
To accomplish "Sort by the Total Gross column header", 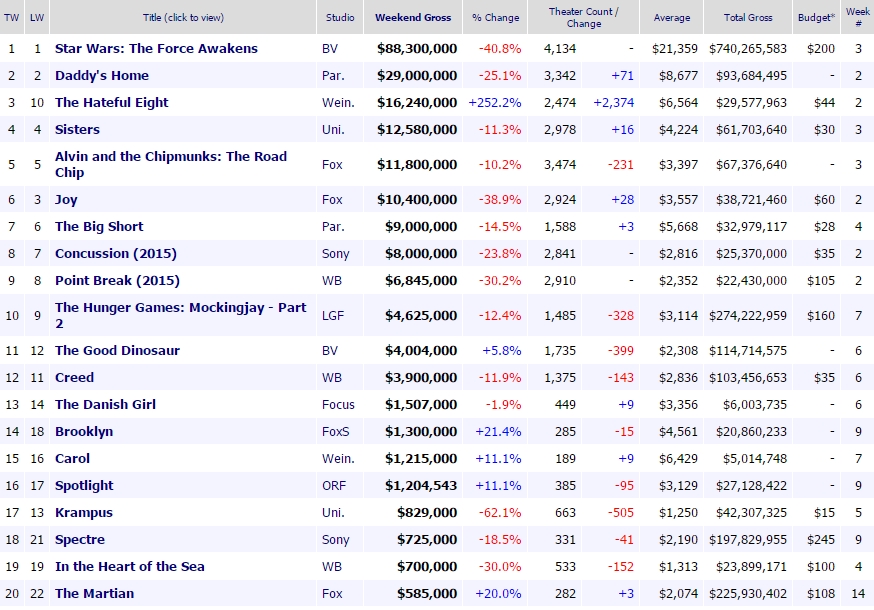I will click(748, 17).
